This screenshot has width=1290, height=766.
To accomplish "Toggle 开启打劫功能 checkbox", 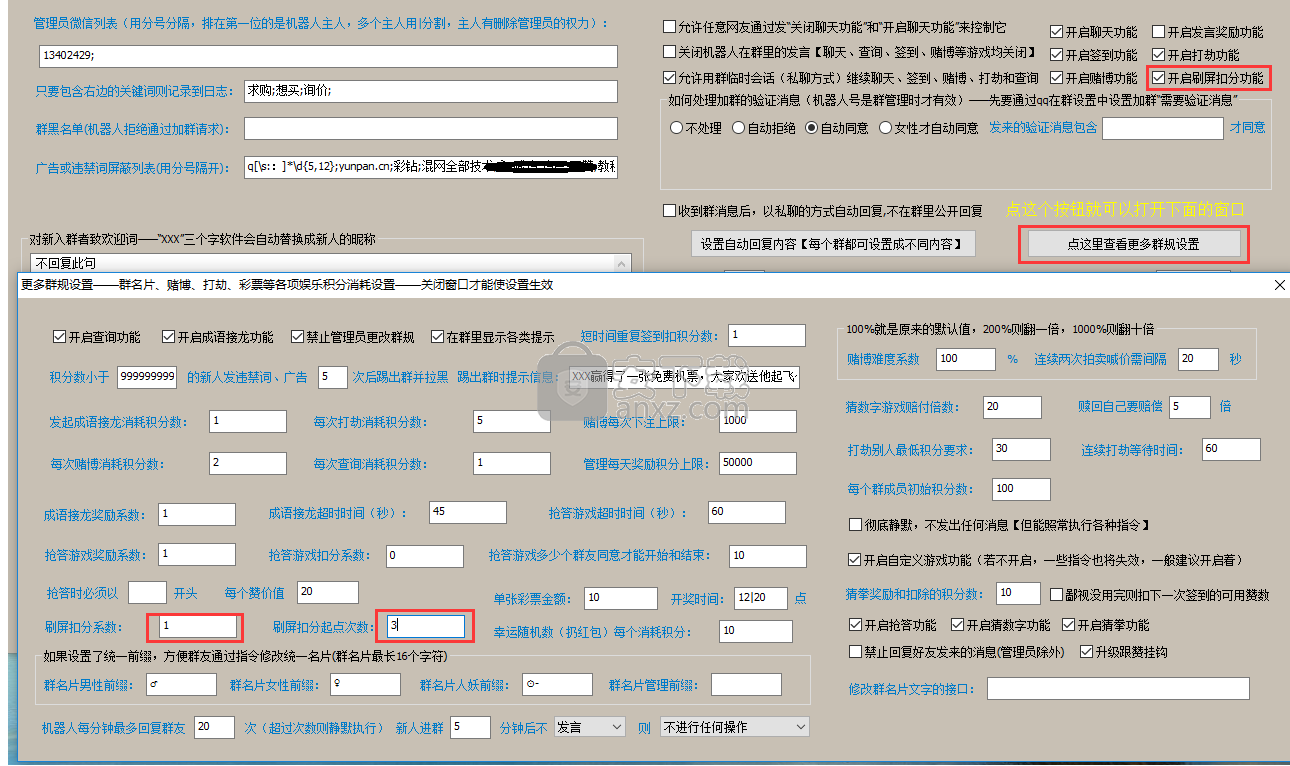I will point(1159,55).
